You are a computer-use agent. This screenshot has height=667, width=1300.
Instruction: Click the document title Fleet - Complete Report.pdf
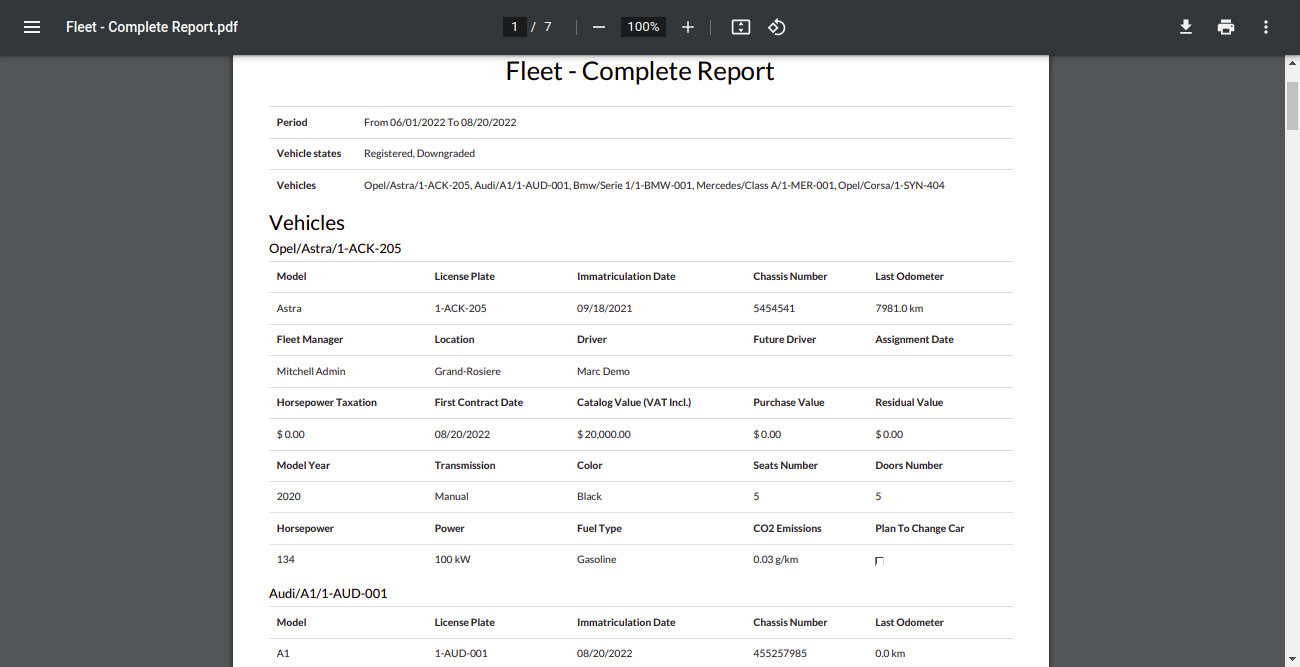point(152,27)
